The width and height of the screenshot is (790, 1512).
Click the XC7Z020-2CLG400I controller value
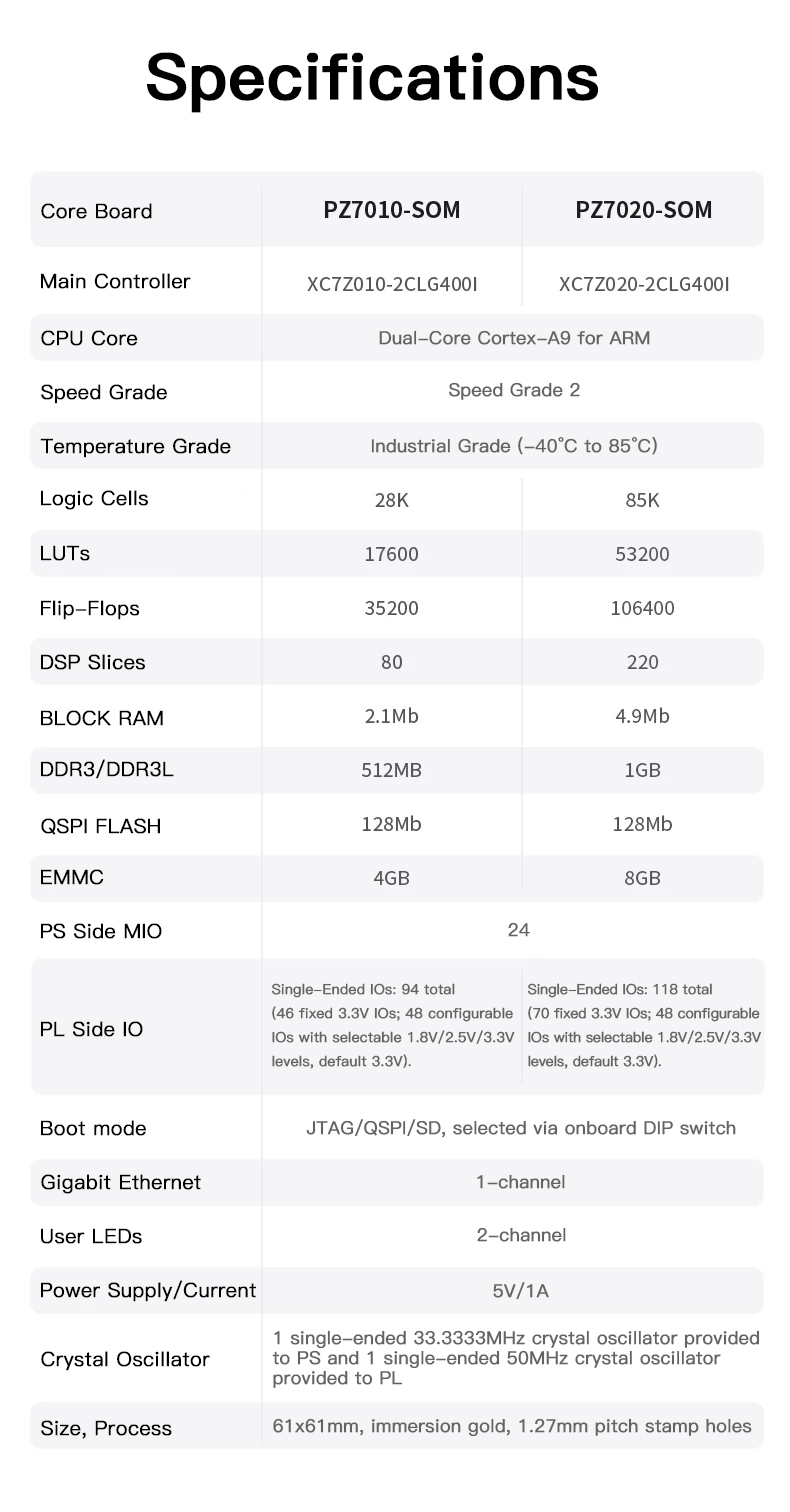point(644,284)
